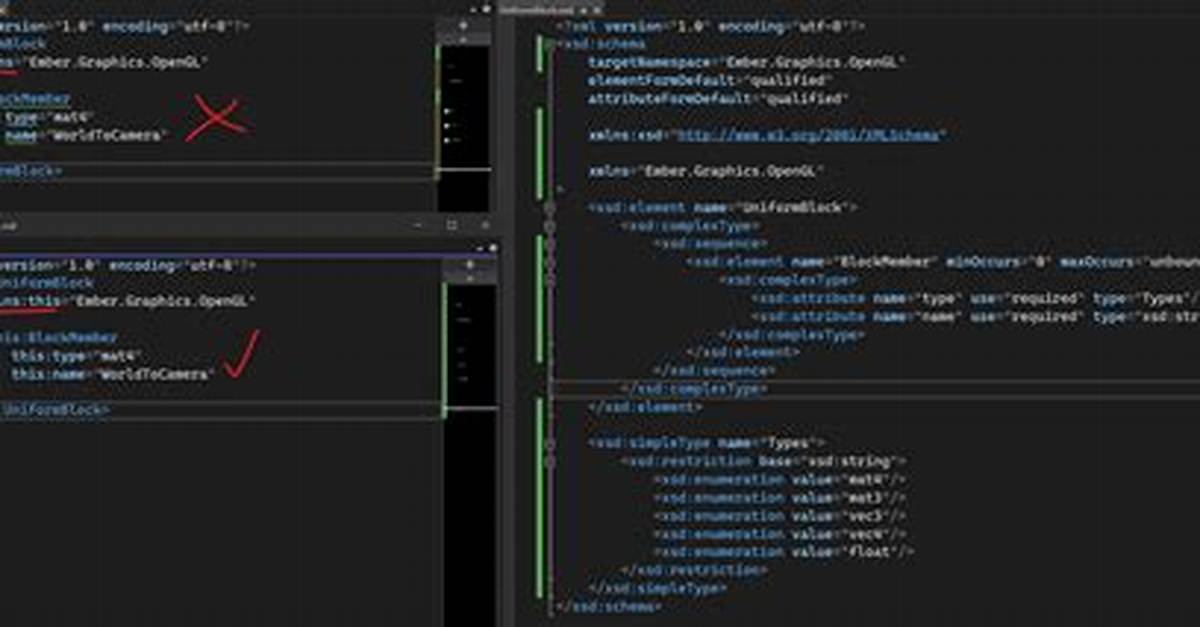Click the closing </xsd:schema> tag
This screenshot has height=627, width=1200.
[607, 606]
